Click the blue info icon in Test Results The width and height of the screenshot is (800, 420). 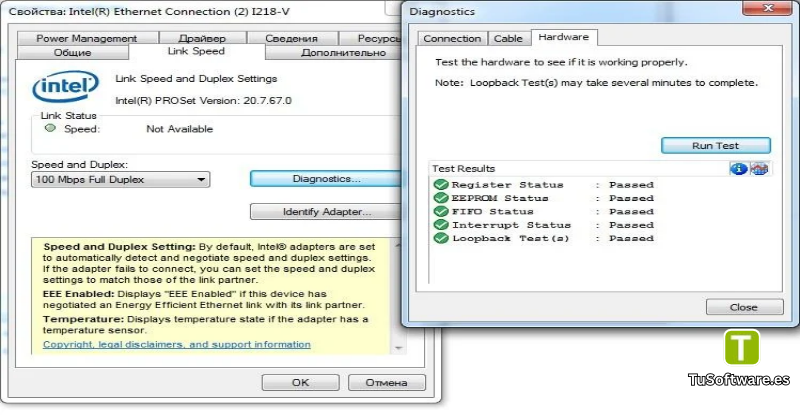pyautogui.click(x=738, y=169)
